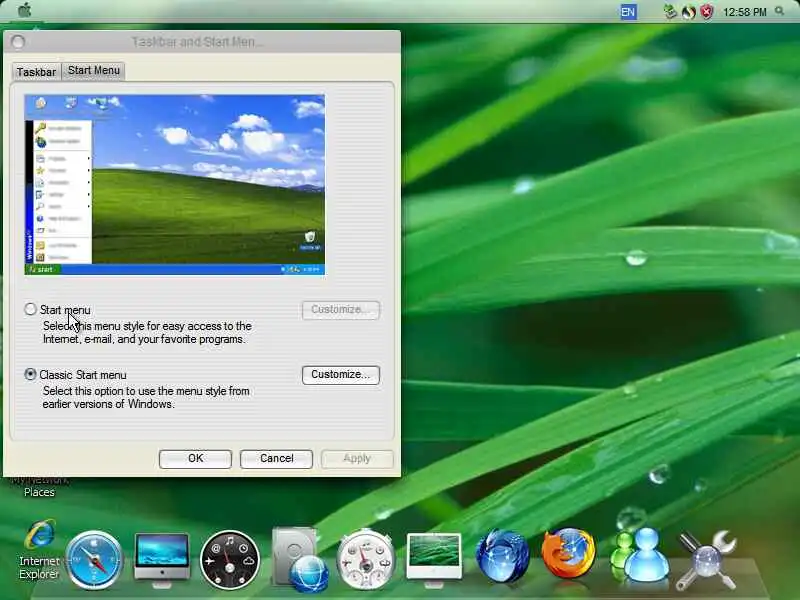Open the black Dashboard gauge dock icon
The image size is (800, 600).
(x=230, y=560)
